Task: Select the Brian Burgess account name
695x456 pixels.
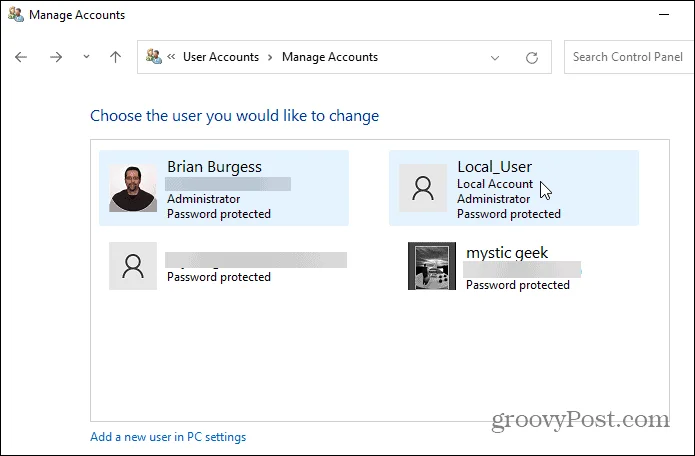Action: coord(214,167)
